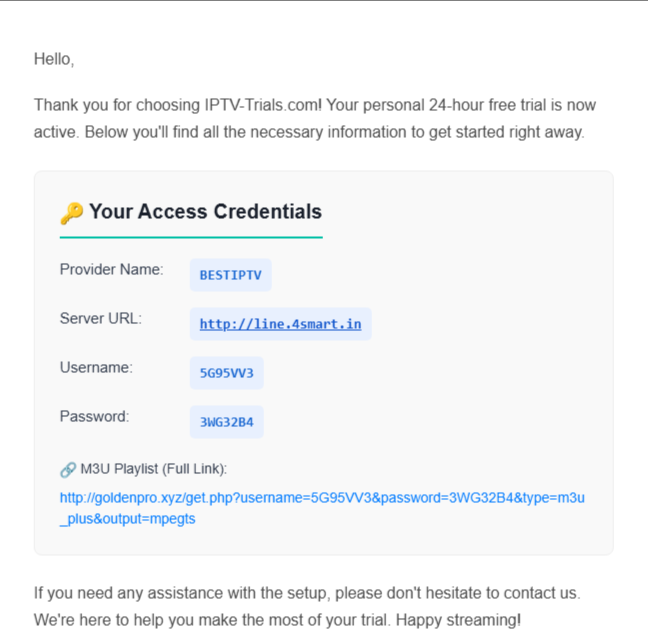Click the setup assistance sentence
Image resolution: width=648 pixels, height=636 pixels.
[307, 593]
